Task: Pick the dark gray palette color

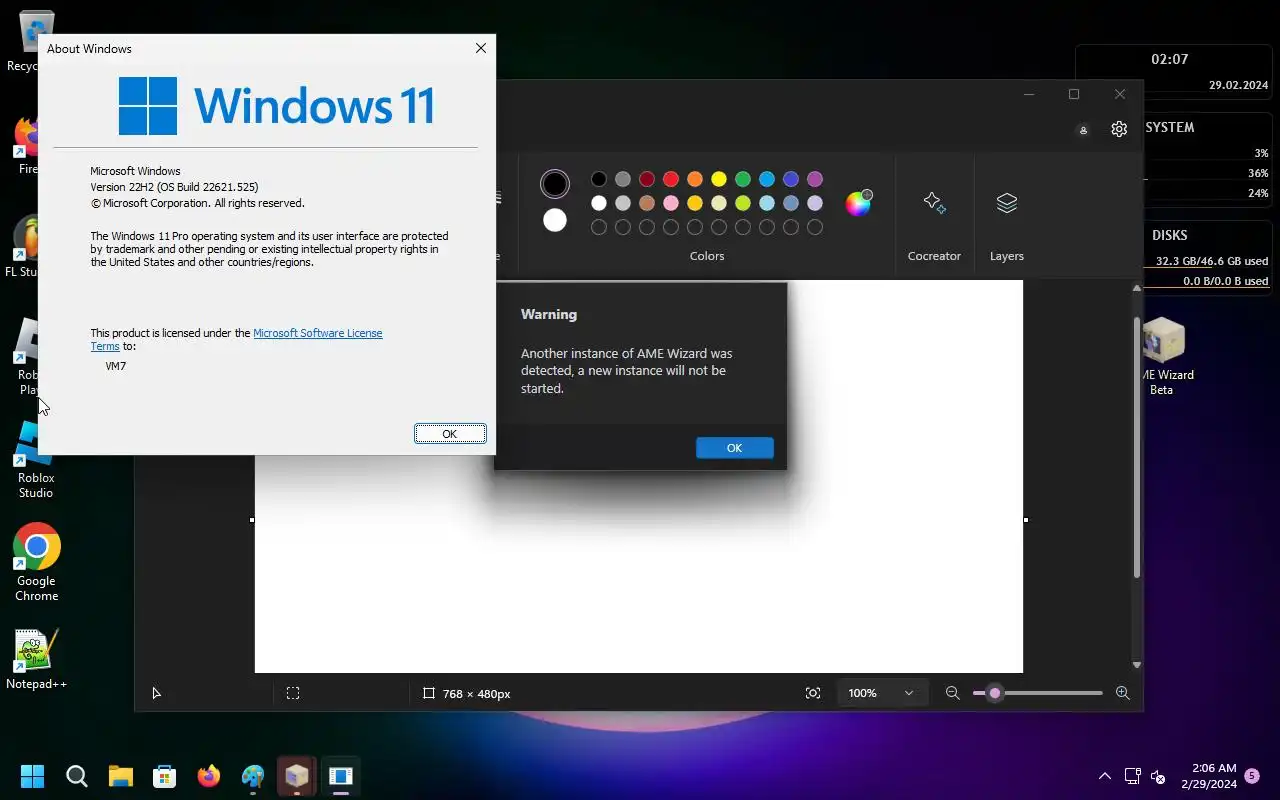Action: (x=623, y=179)
